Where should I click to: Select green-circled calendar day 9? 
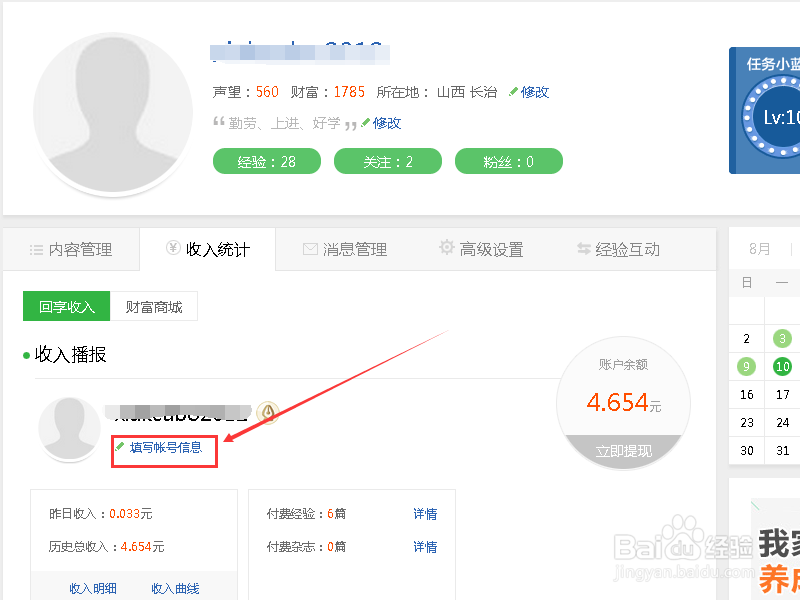(746, 366)
